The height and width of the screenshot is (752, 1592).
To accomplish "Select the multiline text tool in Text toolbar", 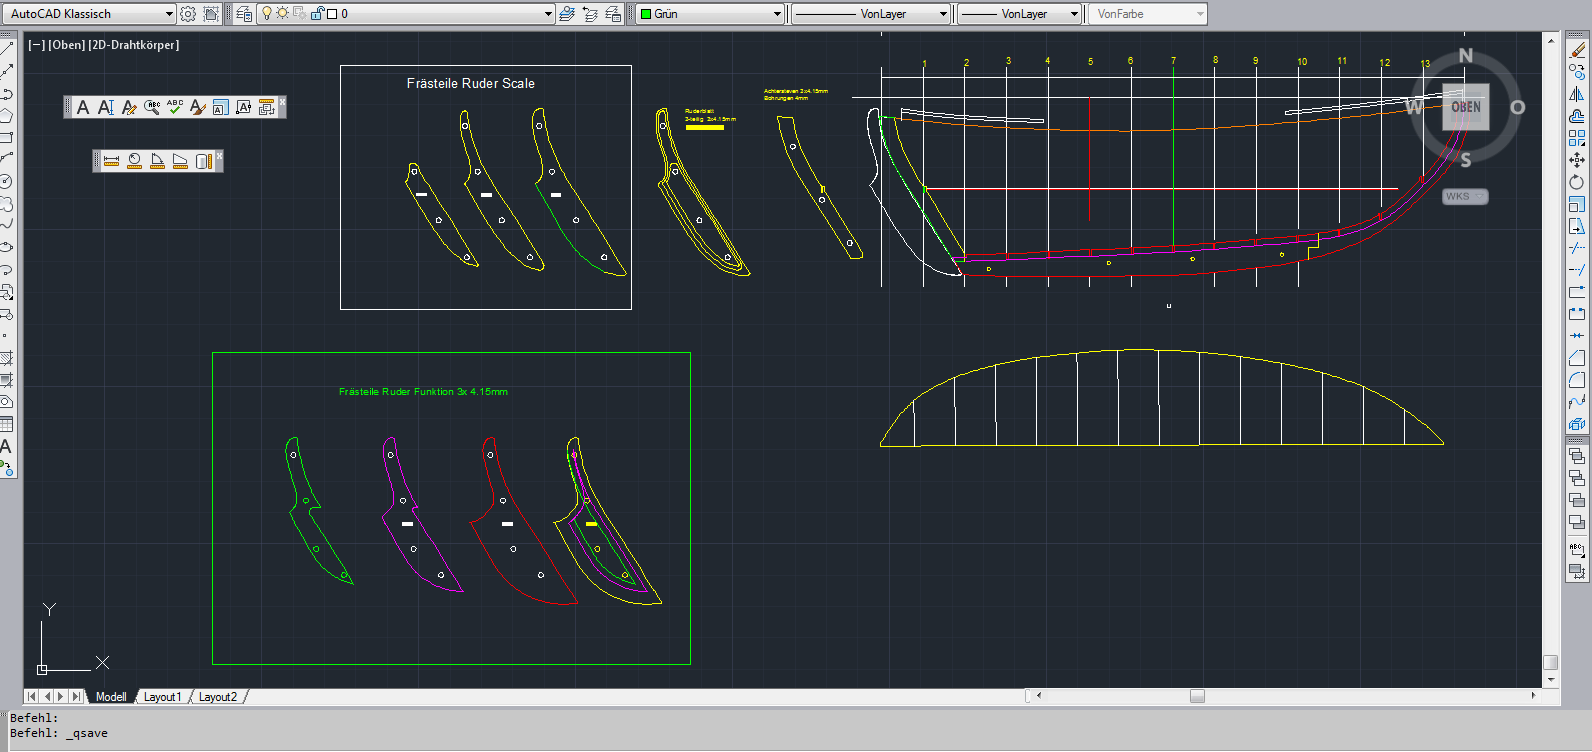I will click(x=83, y=107).
